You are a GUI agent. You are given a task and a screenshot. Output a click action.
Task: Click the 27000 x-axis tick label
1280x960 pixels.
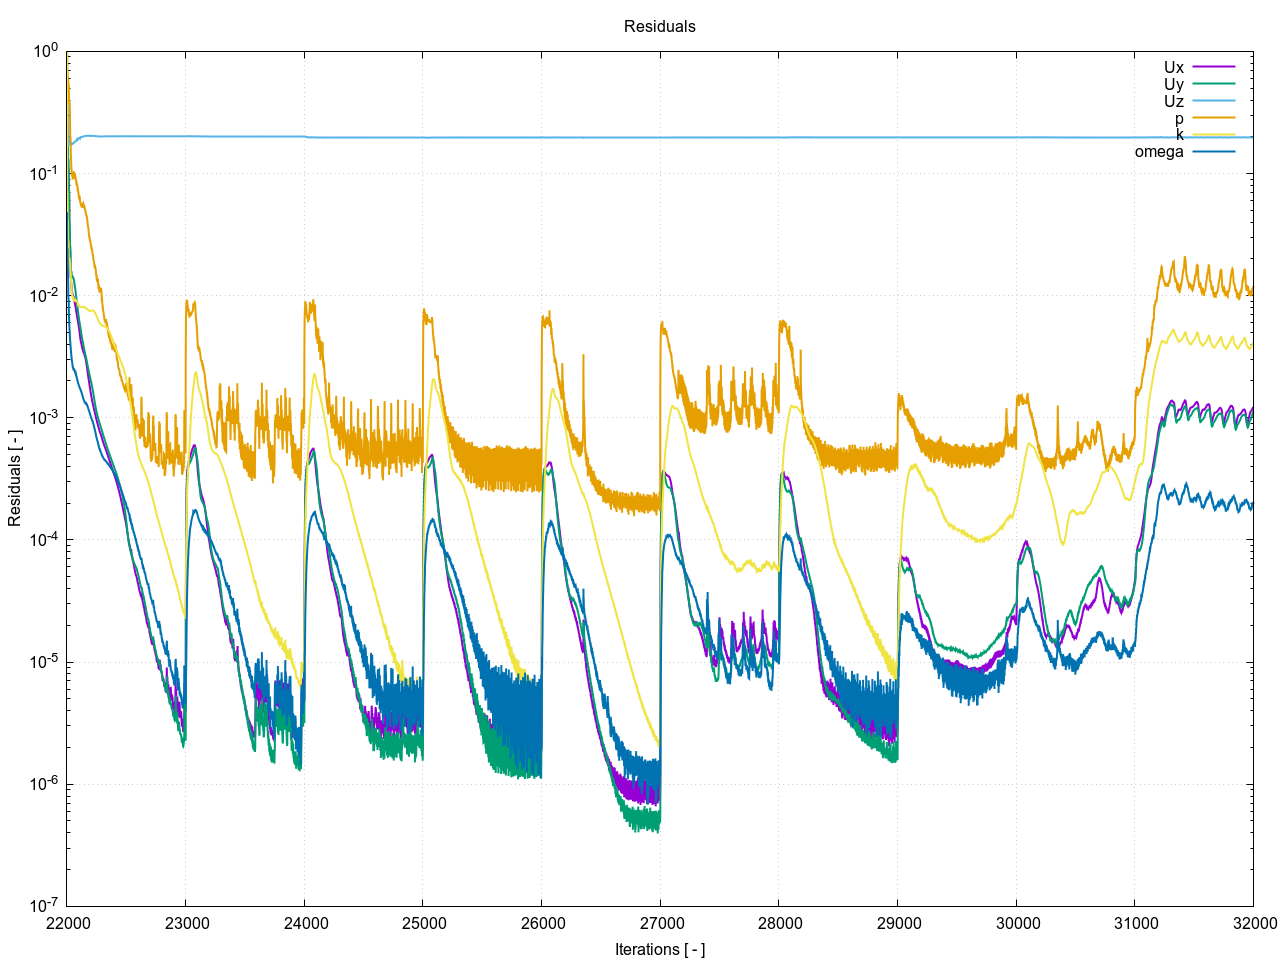pos(660,923)
